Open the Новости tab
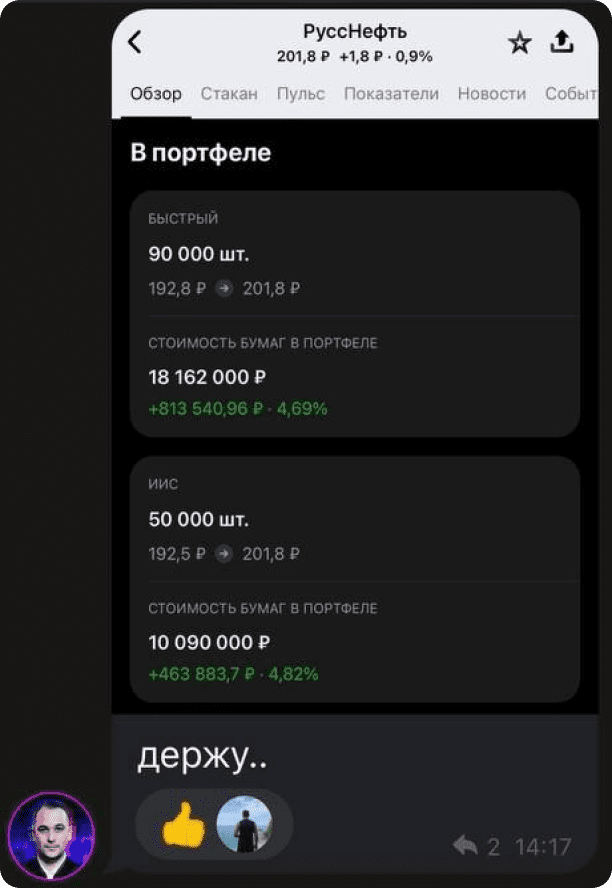The image size is (612, 888). [491, 94]
